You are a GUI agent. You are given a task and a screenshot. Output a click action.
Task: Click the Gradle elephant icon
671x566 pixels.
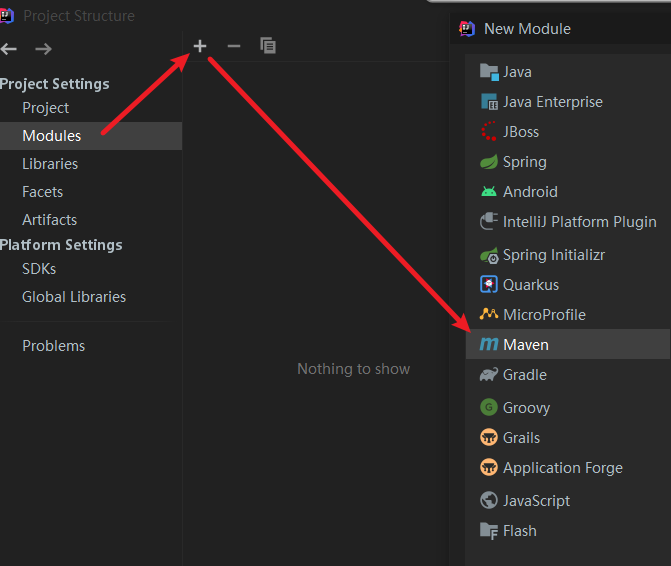(489, 374)
